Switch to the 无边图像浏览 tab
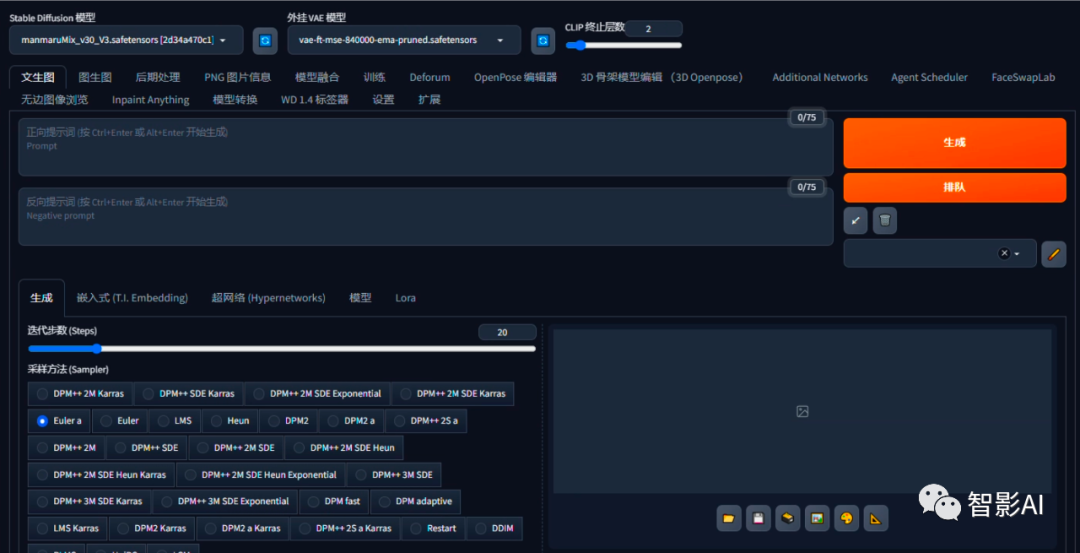The height and width of the screenshot is (553, 1080). point(54,100)
